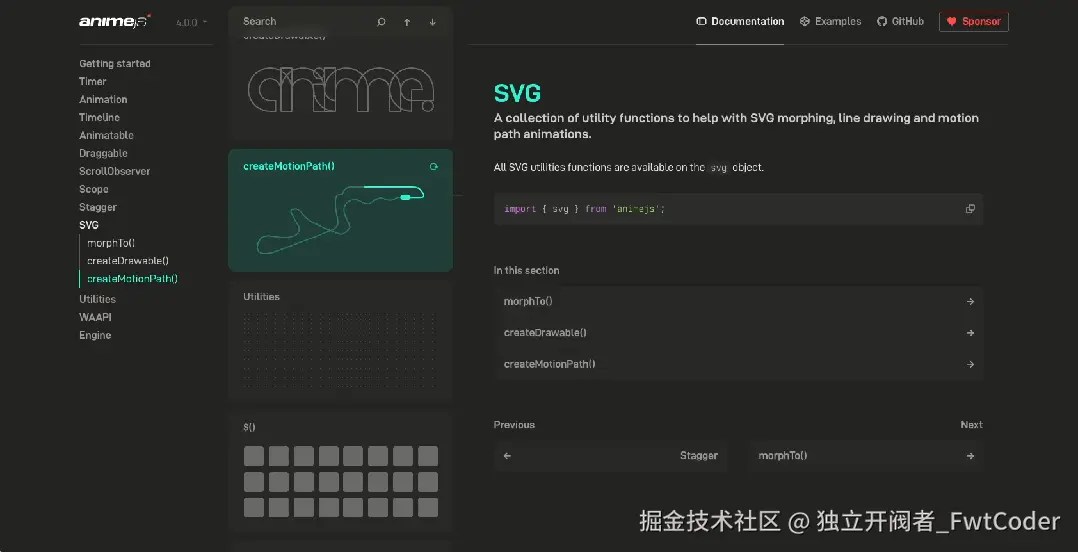Open createDrawable() in sidebar
The image size is (1078, 552).
point(128,261)
